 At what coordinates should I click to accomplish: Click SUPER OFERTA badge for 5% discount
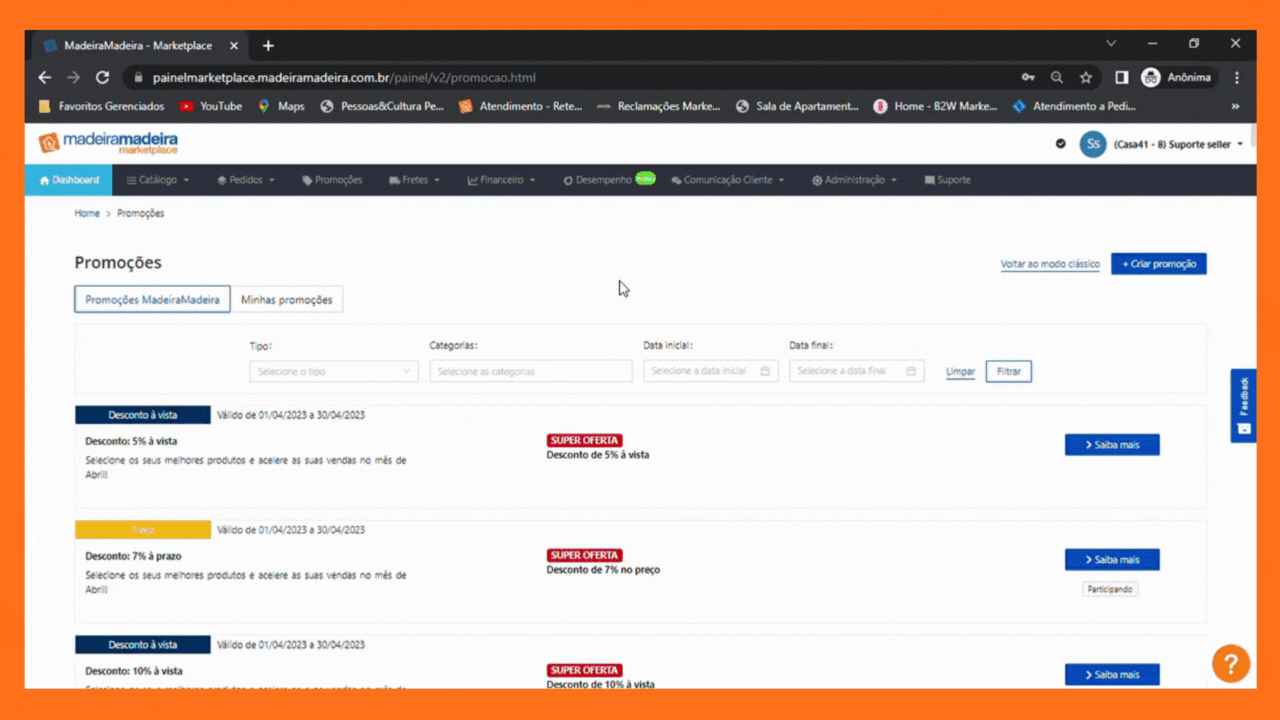[585, 440]
